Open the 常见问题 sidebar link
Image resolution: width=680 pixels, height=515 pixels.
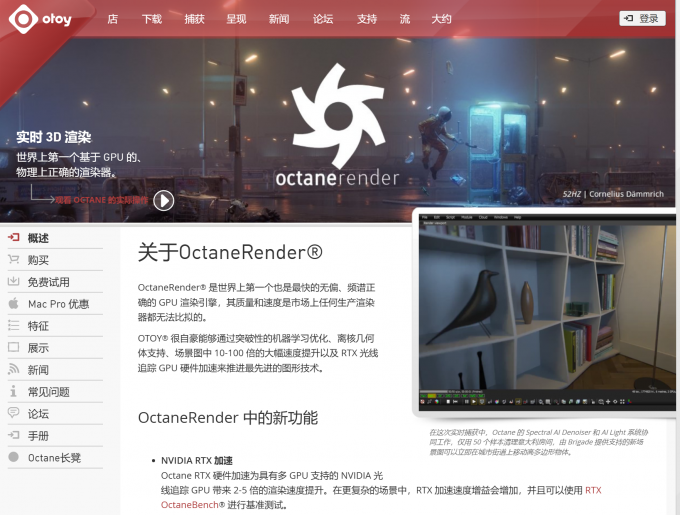(49, 392)
